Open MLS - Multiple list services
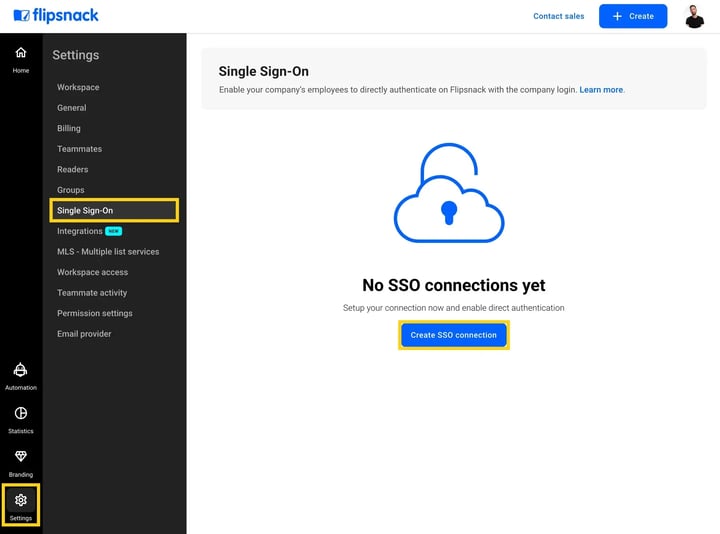 pyautogui.click(x=108, y=252)
